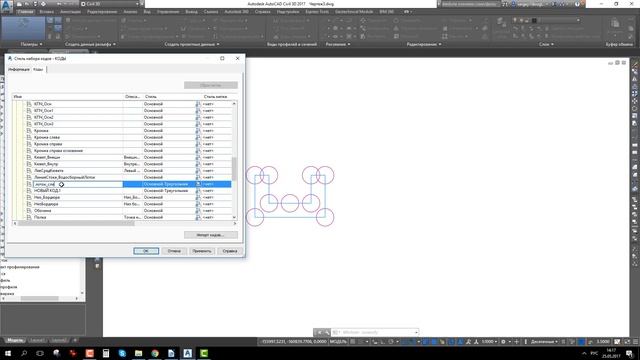The width and height of the screenshot is (640, 360).
Task: Switch to Модель layout tab
Action: tap(15, 340)
